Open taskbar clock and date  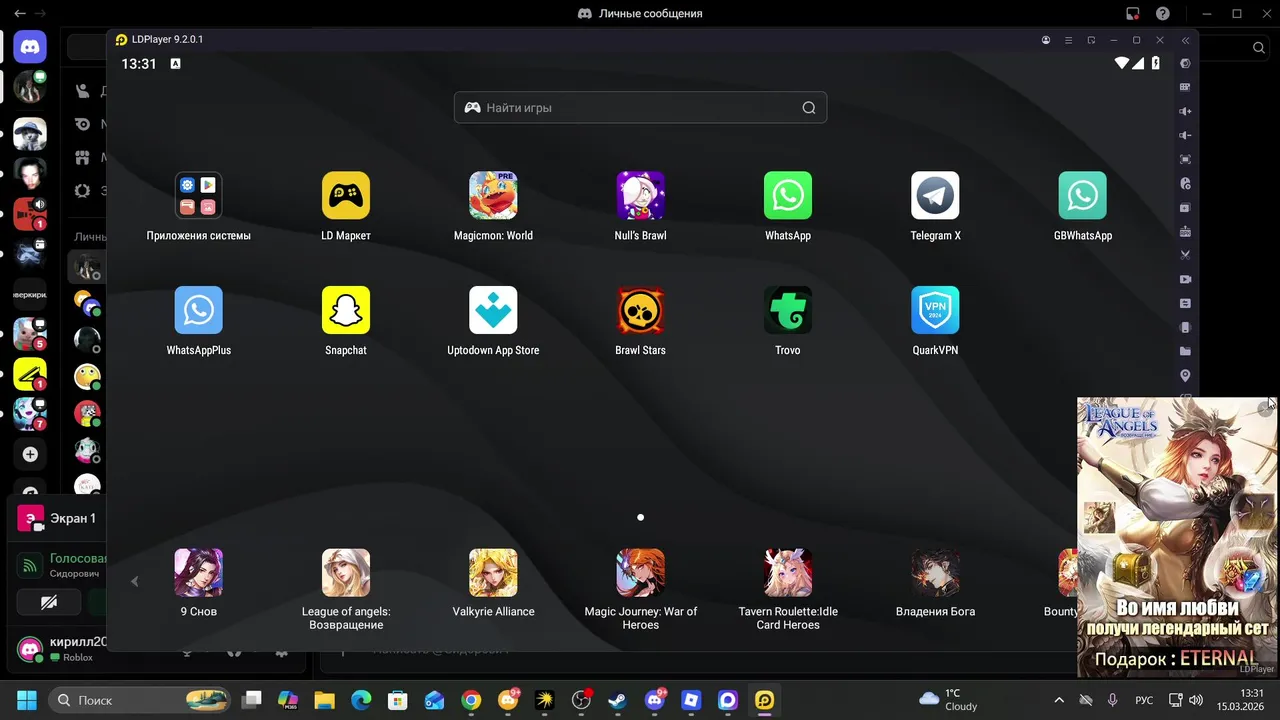(1240, 700)
